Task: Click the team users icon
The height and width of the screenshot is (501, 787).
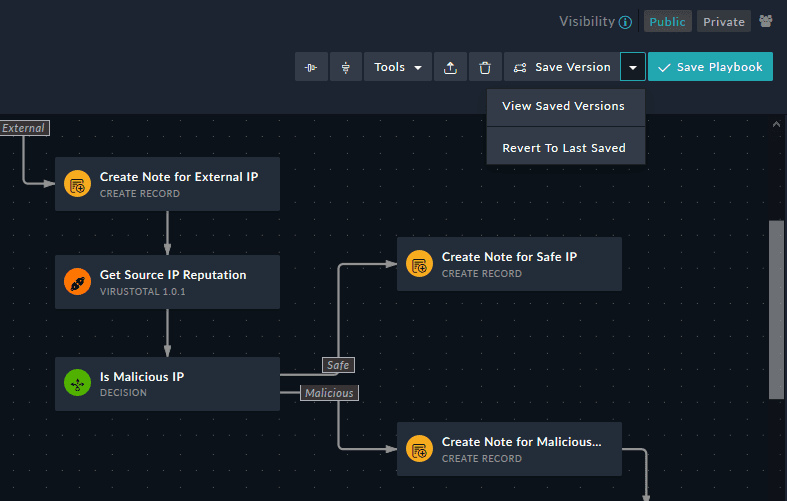Action: [x=767, y=21]
